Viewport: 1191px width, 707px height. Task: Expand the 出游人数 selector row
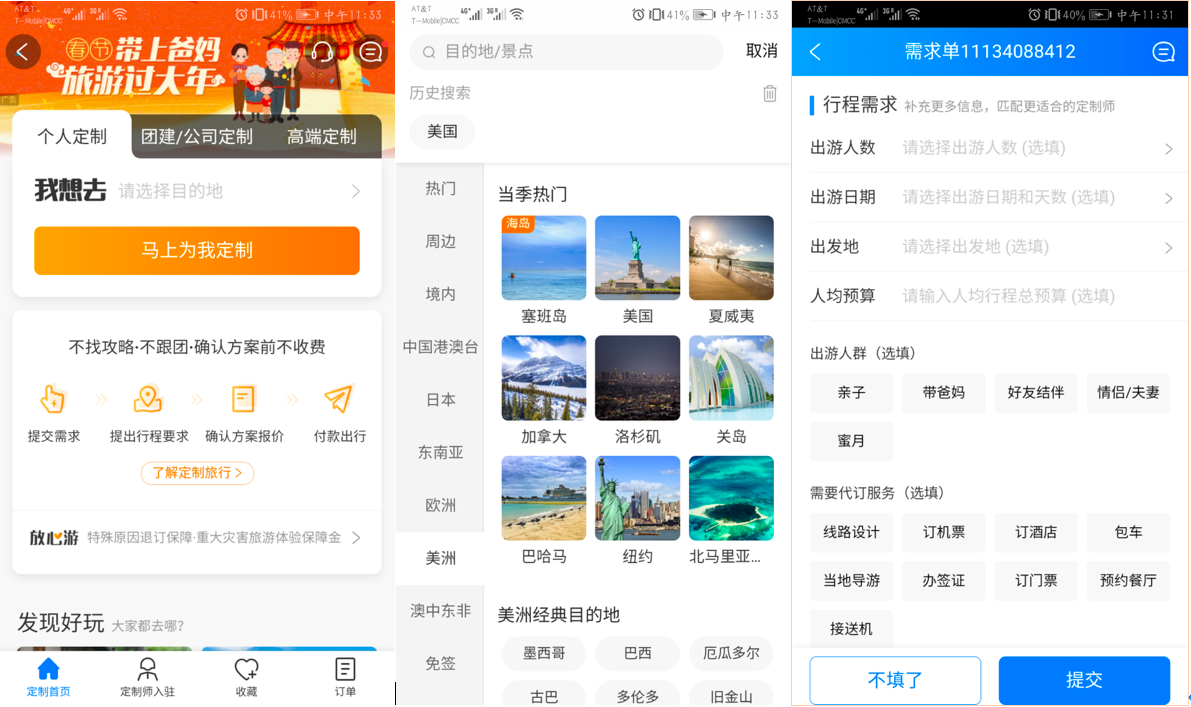click(x=990, y=148)
